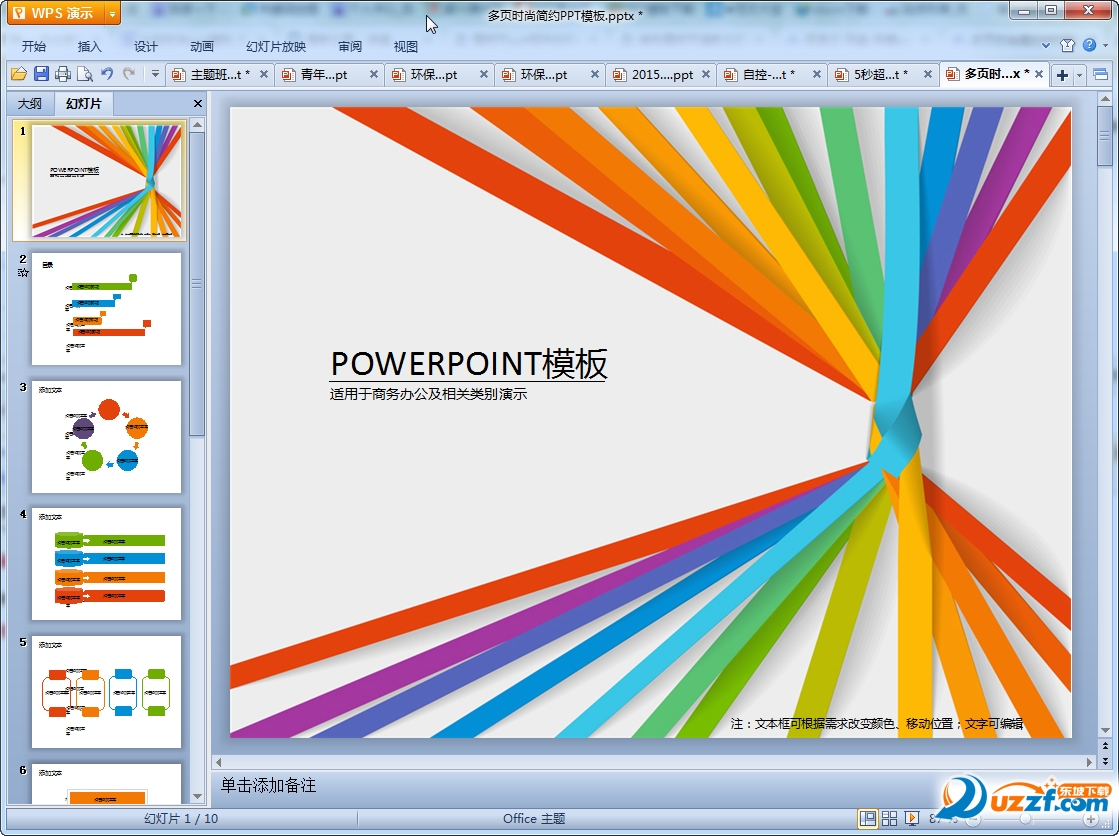Switch to slide sorter view

[889, 819]
